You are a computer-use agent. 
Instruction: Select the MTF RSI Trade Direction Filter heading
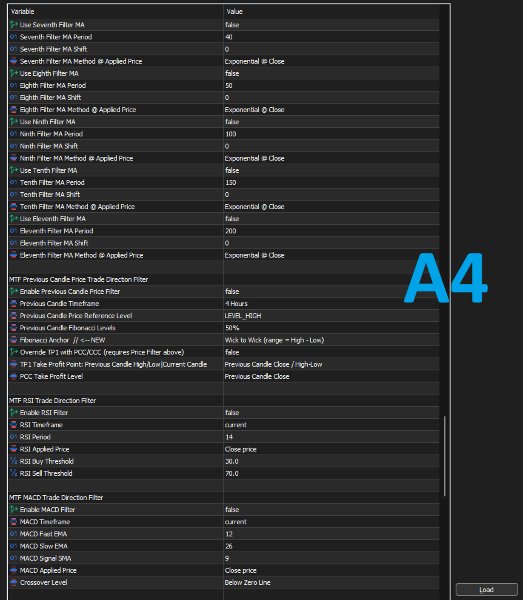52,401
